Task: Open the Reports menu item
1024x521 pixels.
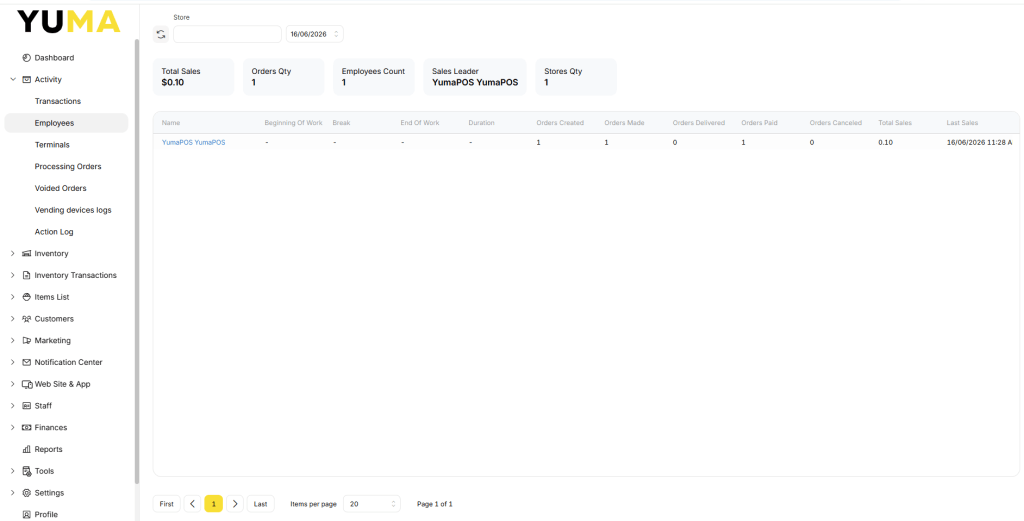Action: pos(48,449)
